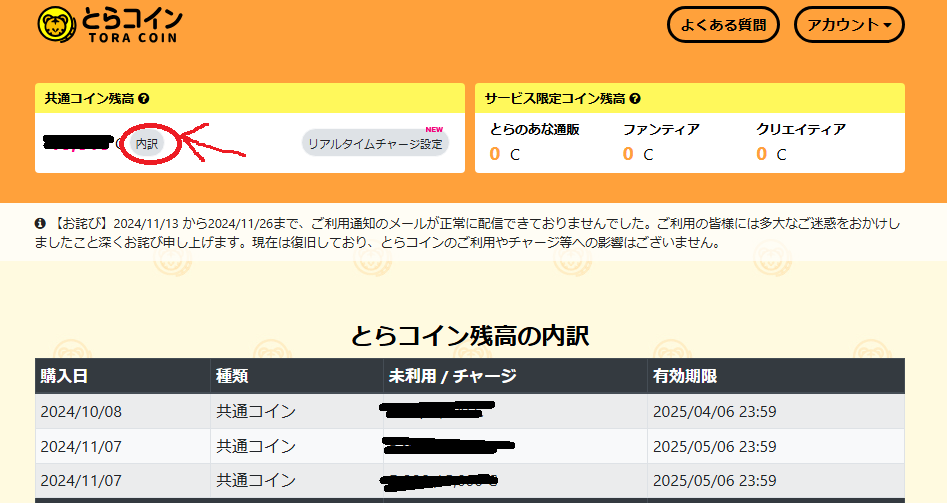947x503 pixels.
Task: Expand the アカウント dropdown menu
Action: [x=849, y=25]
